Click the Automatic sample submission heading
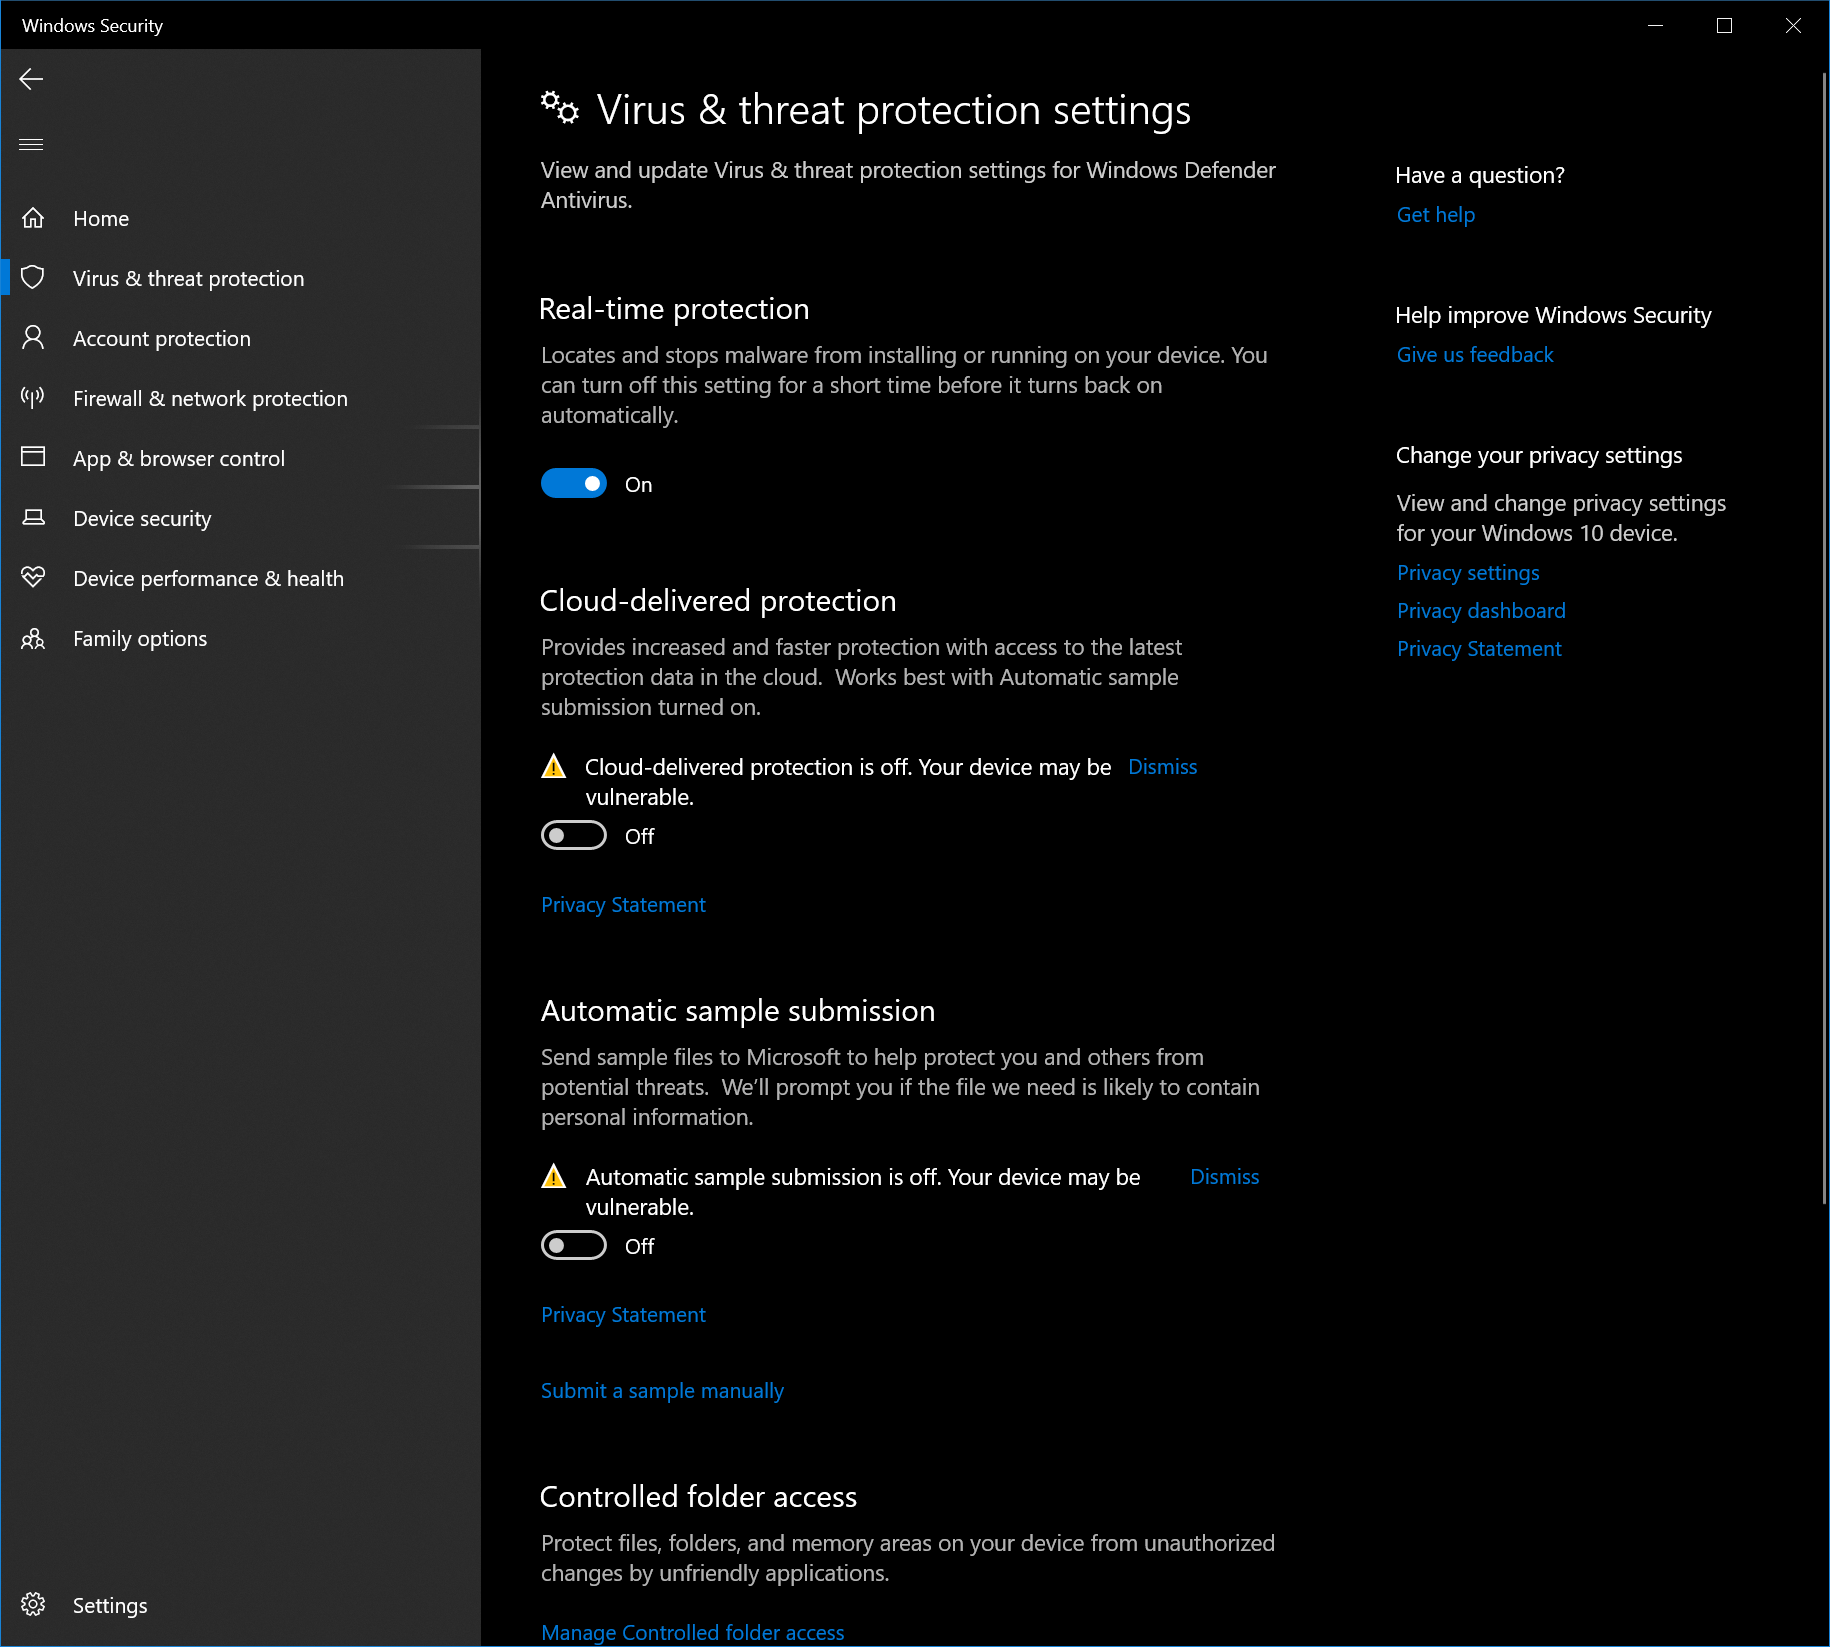This screenshot has width=1830, height=1647. point(738,1011)
